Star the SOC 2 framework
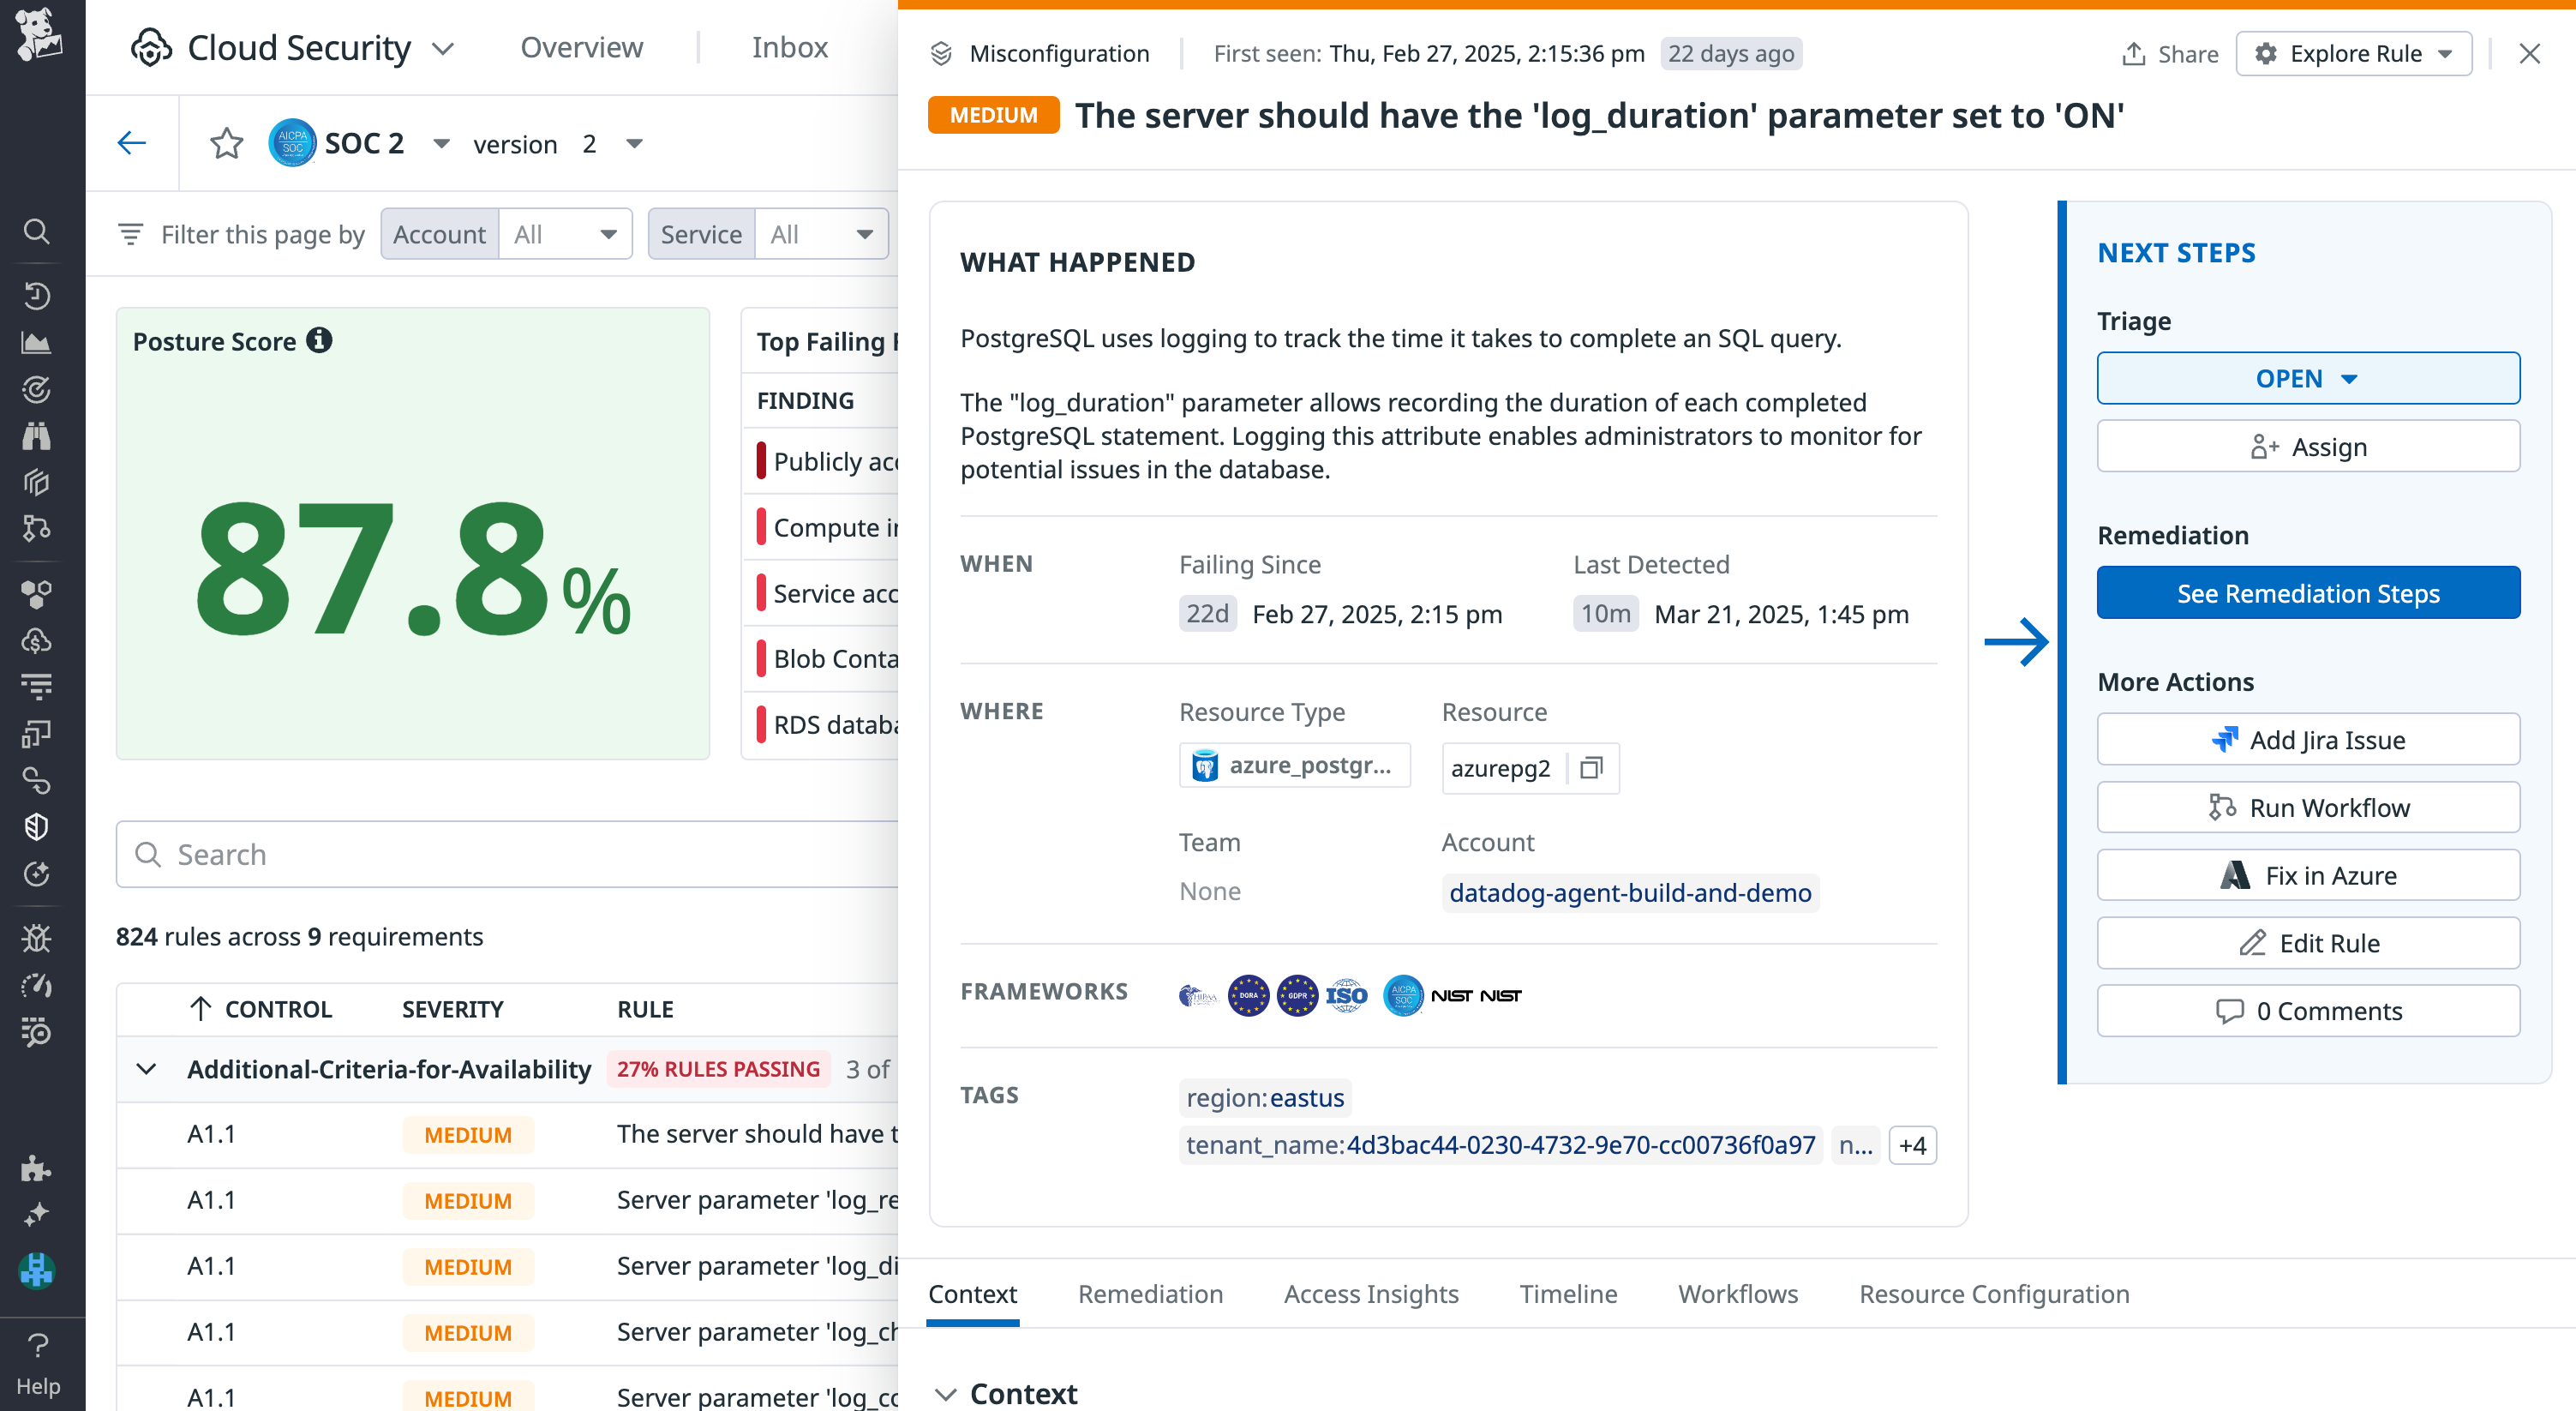The height and width of the screenshot is (1411, 2576). (x=227, y=143)
